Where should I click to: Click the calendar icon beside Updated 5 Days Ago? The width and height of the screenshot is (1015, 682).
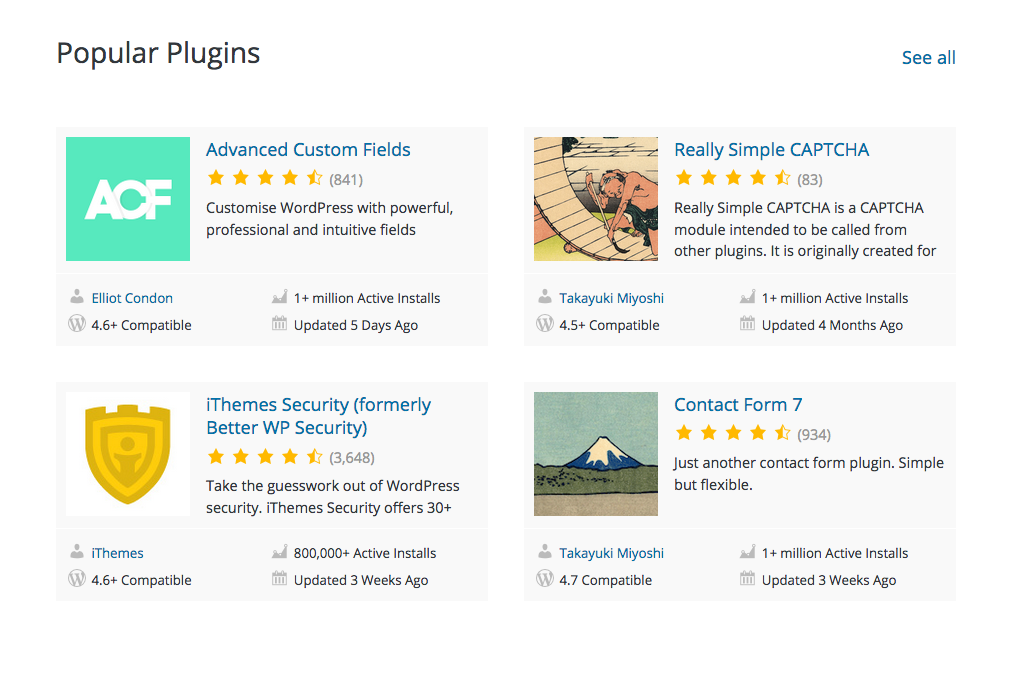point(280,324)
